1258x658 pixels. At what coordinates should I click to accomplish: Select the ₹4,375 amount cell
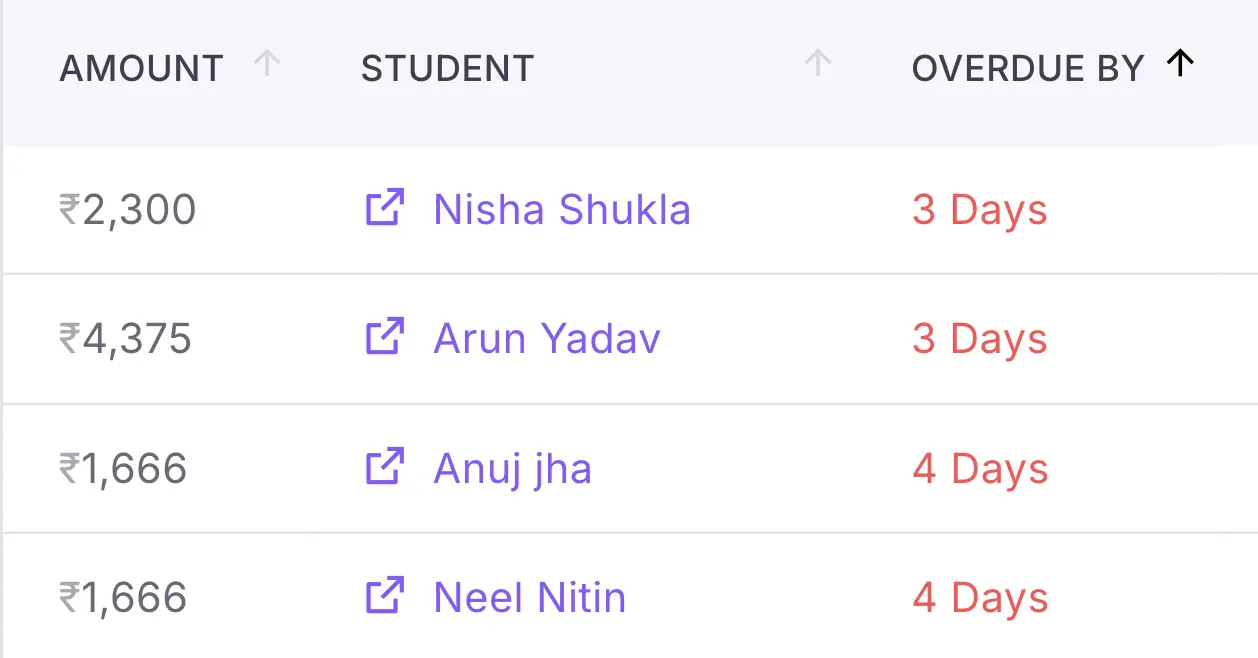coord(125,339)
